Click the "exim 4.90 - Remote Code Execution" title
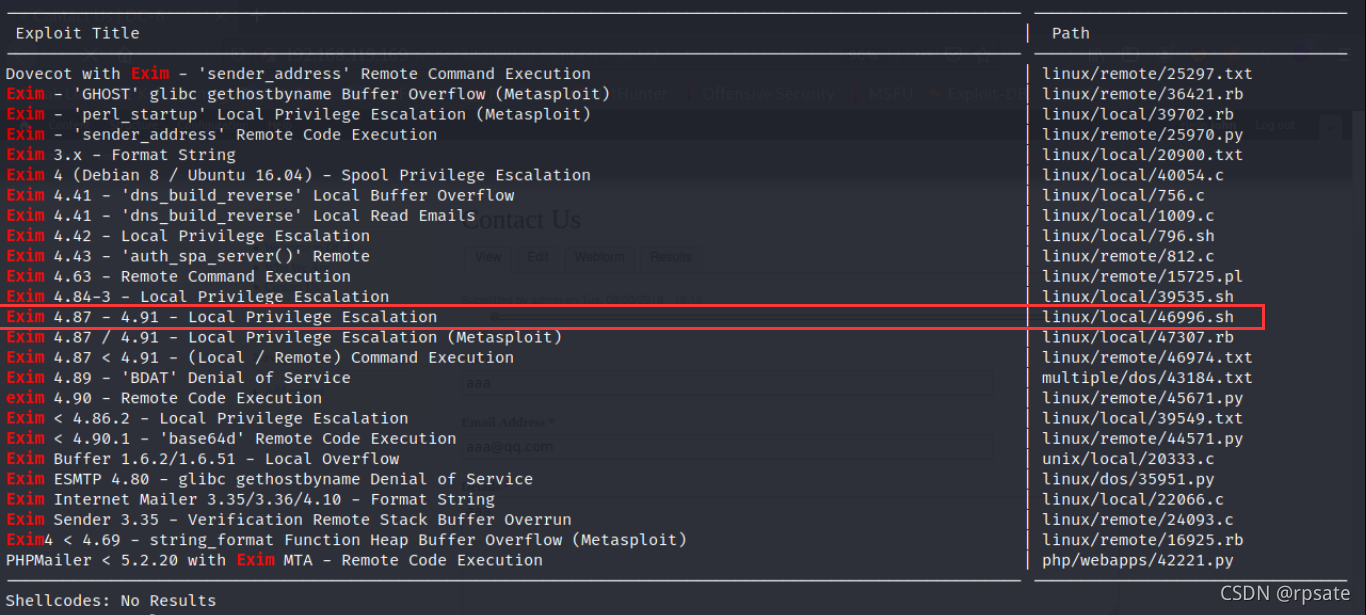The height and width of the screenshot is (615, 1366). (x=164, y=398)
